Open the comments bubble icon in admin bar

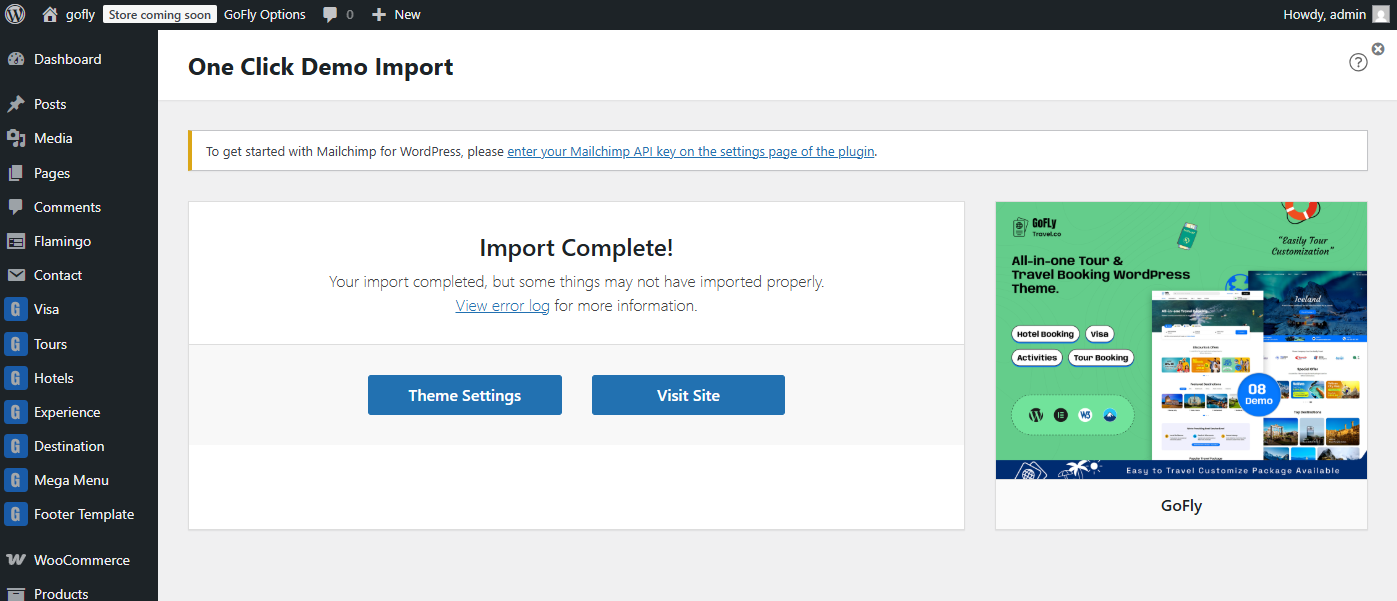pos(330,14)
